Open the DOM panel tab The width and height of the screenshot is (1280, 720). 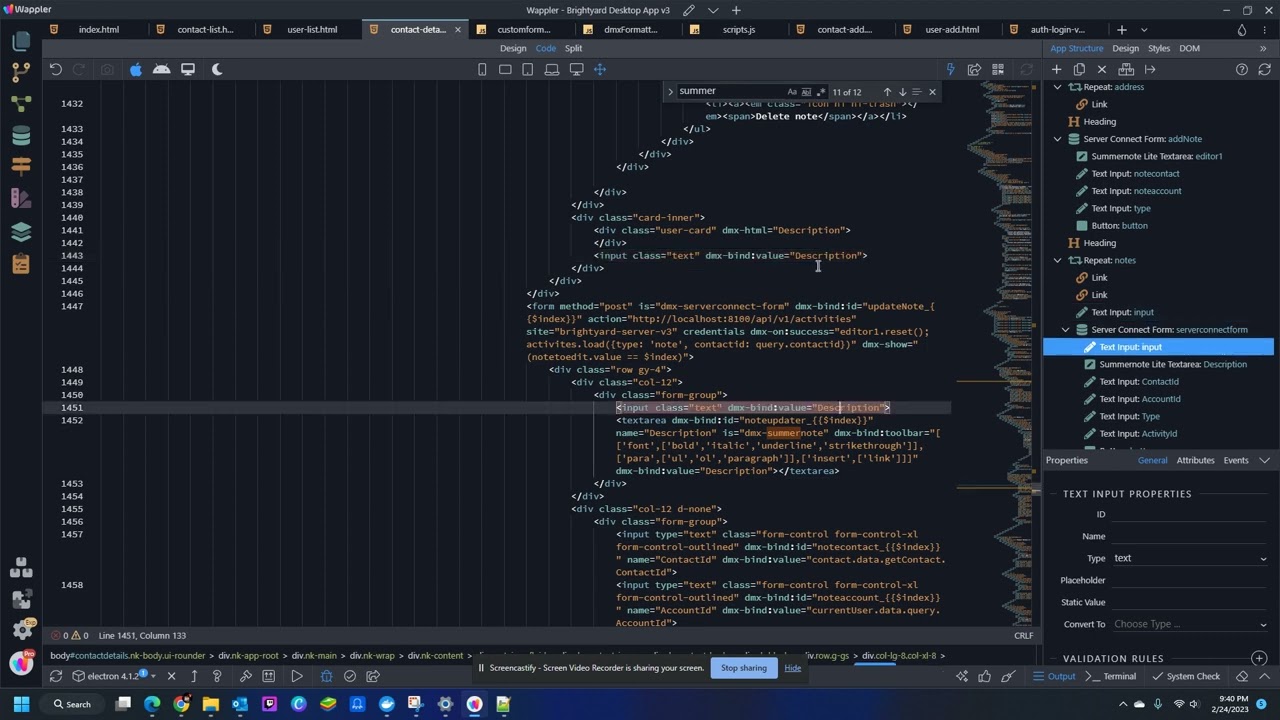(x=1189, y=48)
